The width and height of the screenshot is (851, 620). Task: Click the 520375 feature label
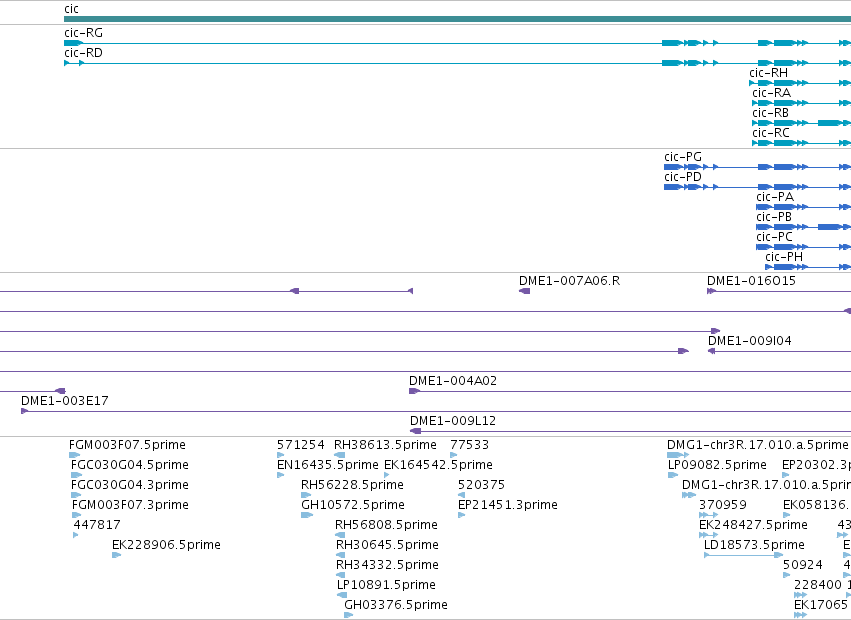pos(481,485)
